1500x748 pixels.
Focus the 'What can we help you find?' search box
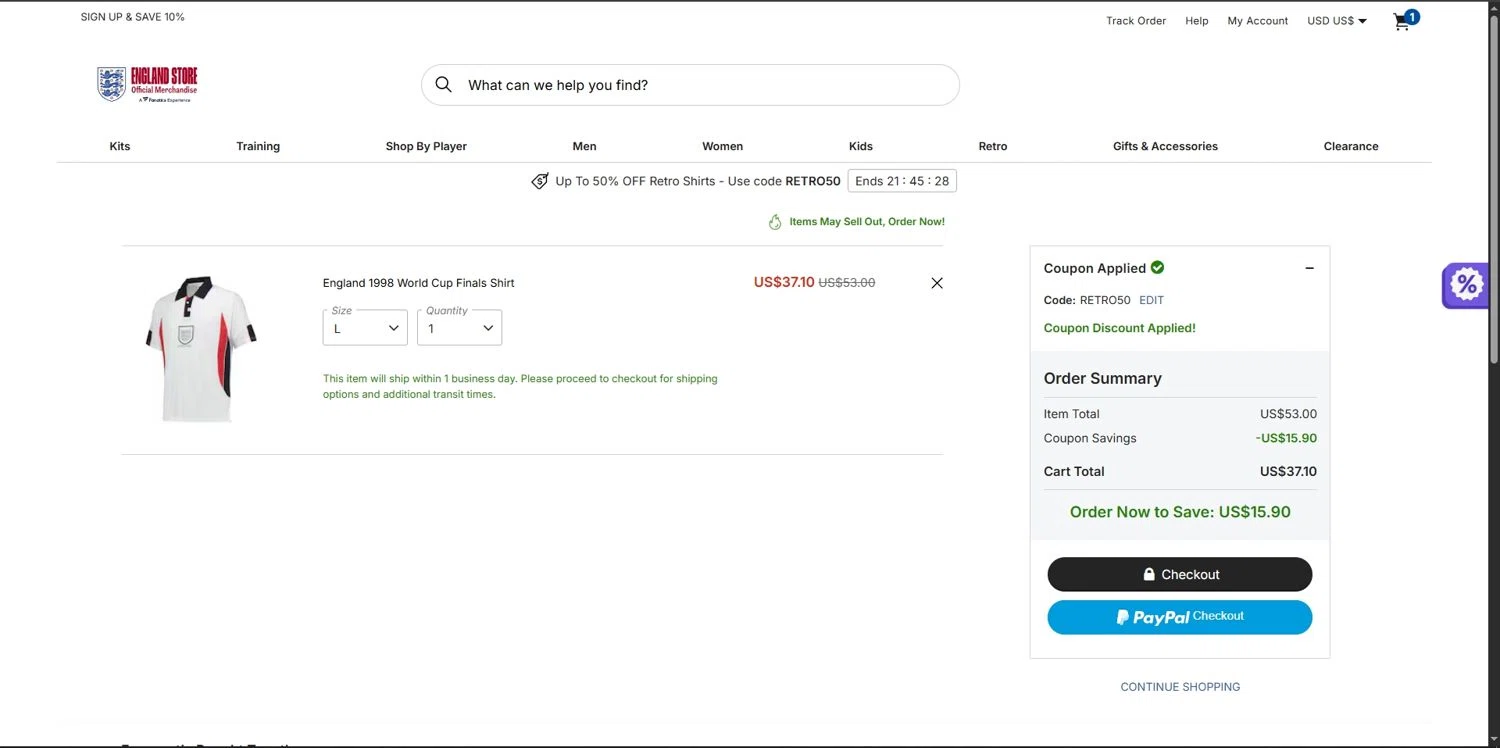(x=690, y=85)
